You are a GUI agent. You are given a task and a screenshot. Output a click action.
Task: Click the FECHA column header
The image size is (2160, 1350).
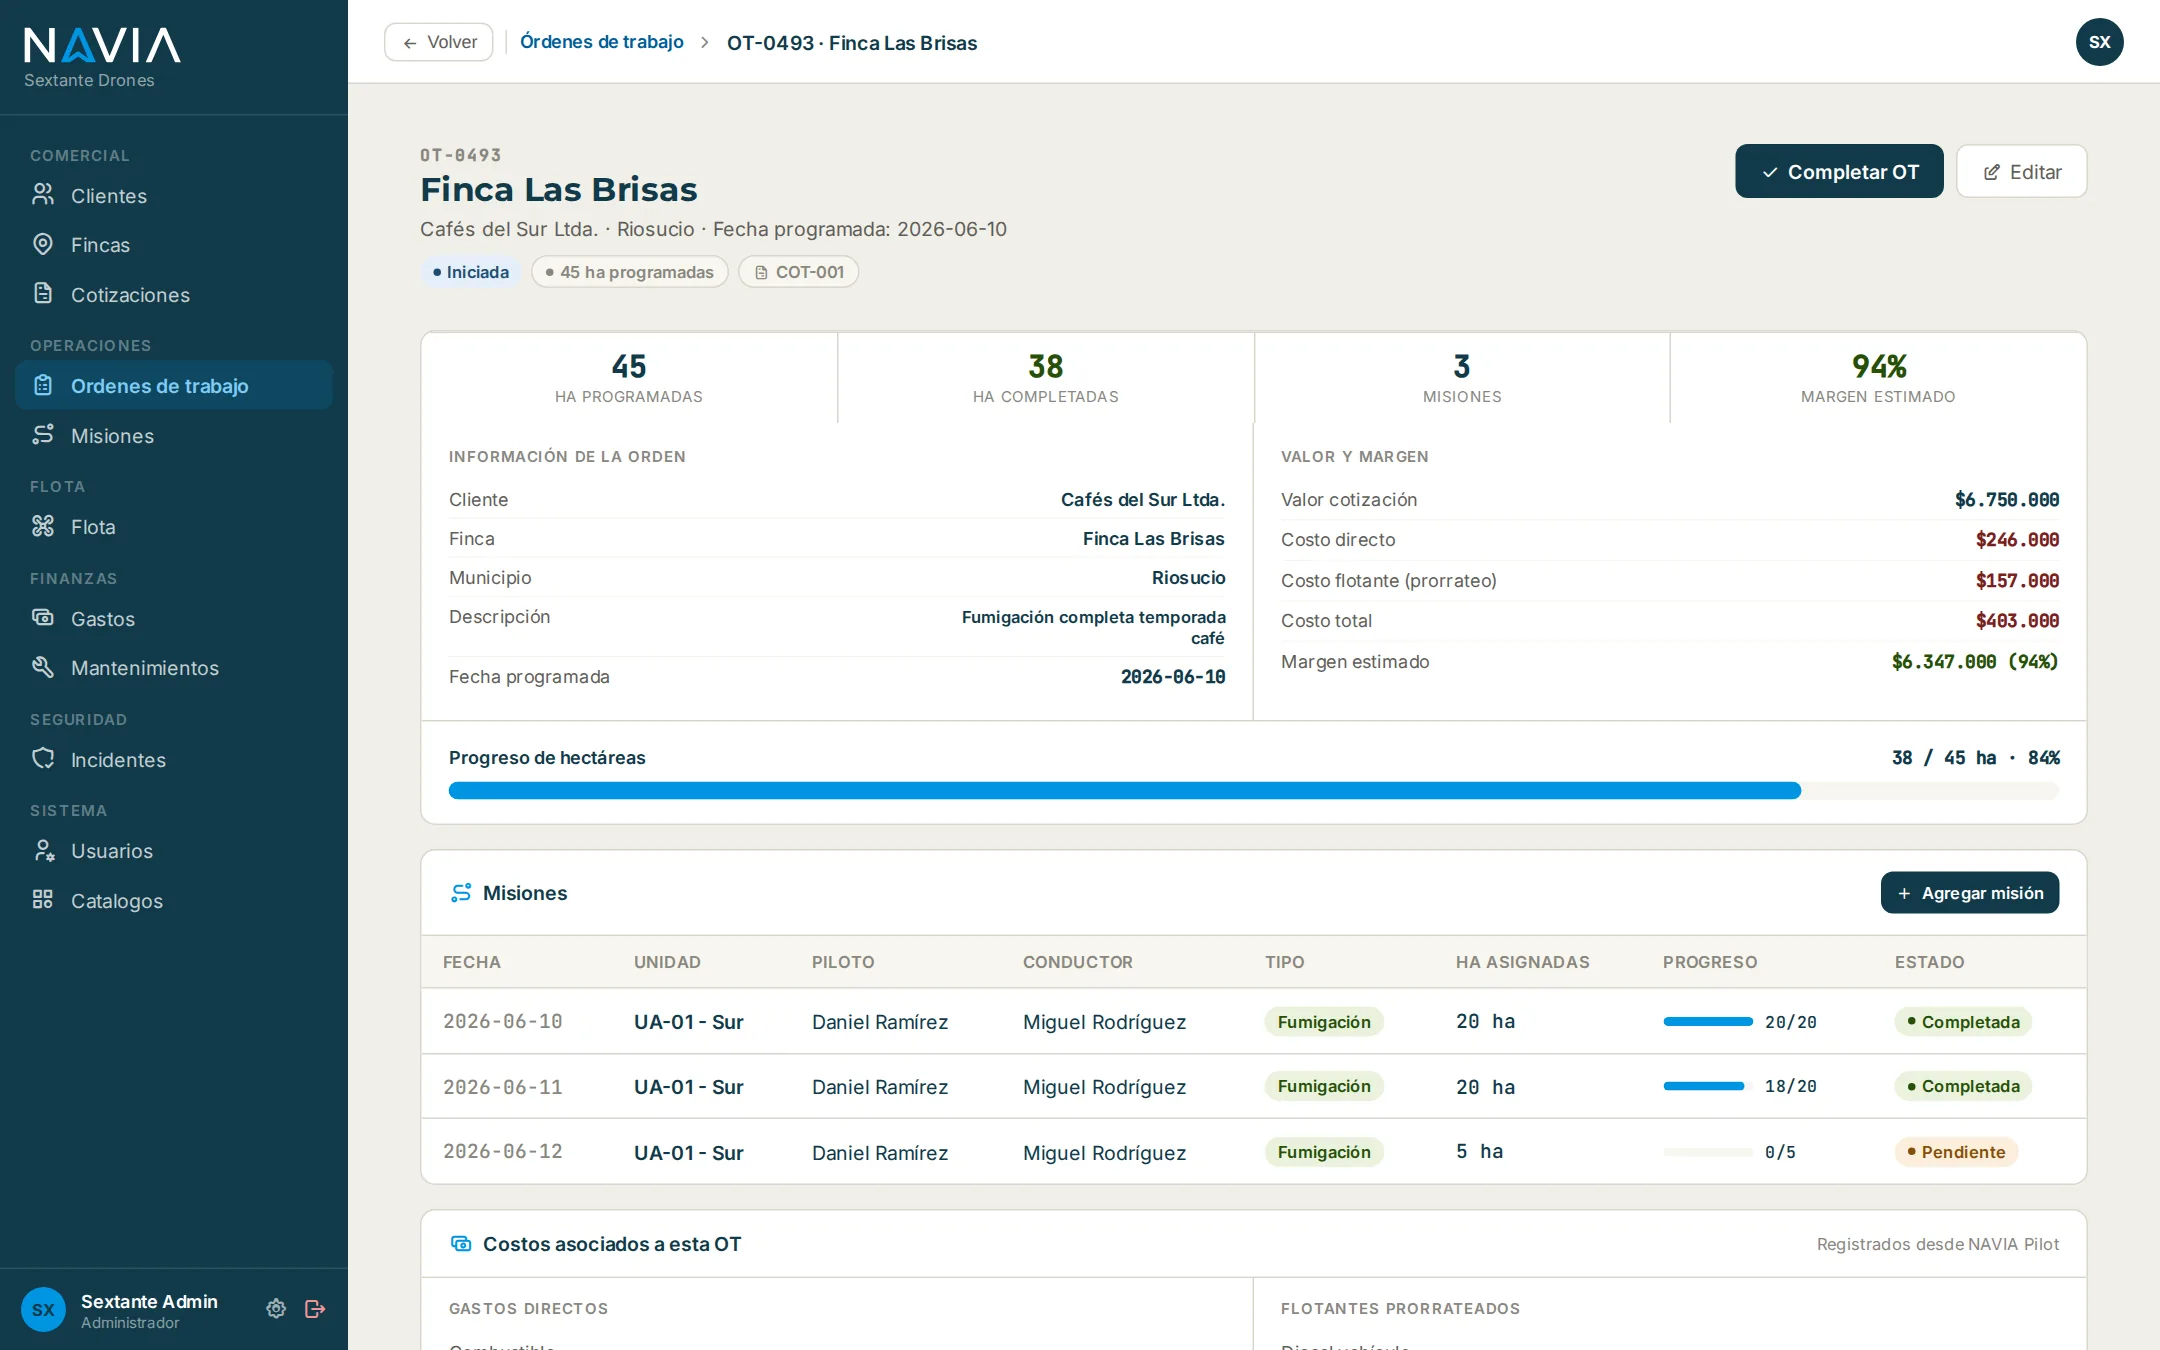472,962
